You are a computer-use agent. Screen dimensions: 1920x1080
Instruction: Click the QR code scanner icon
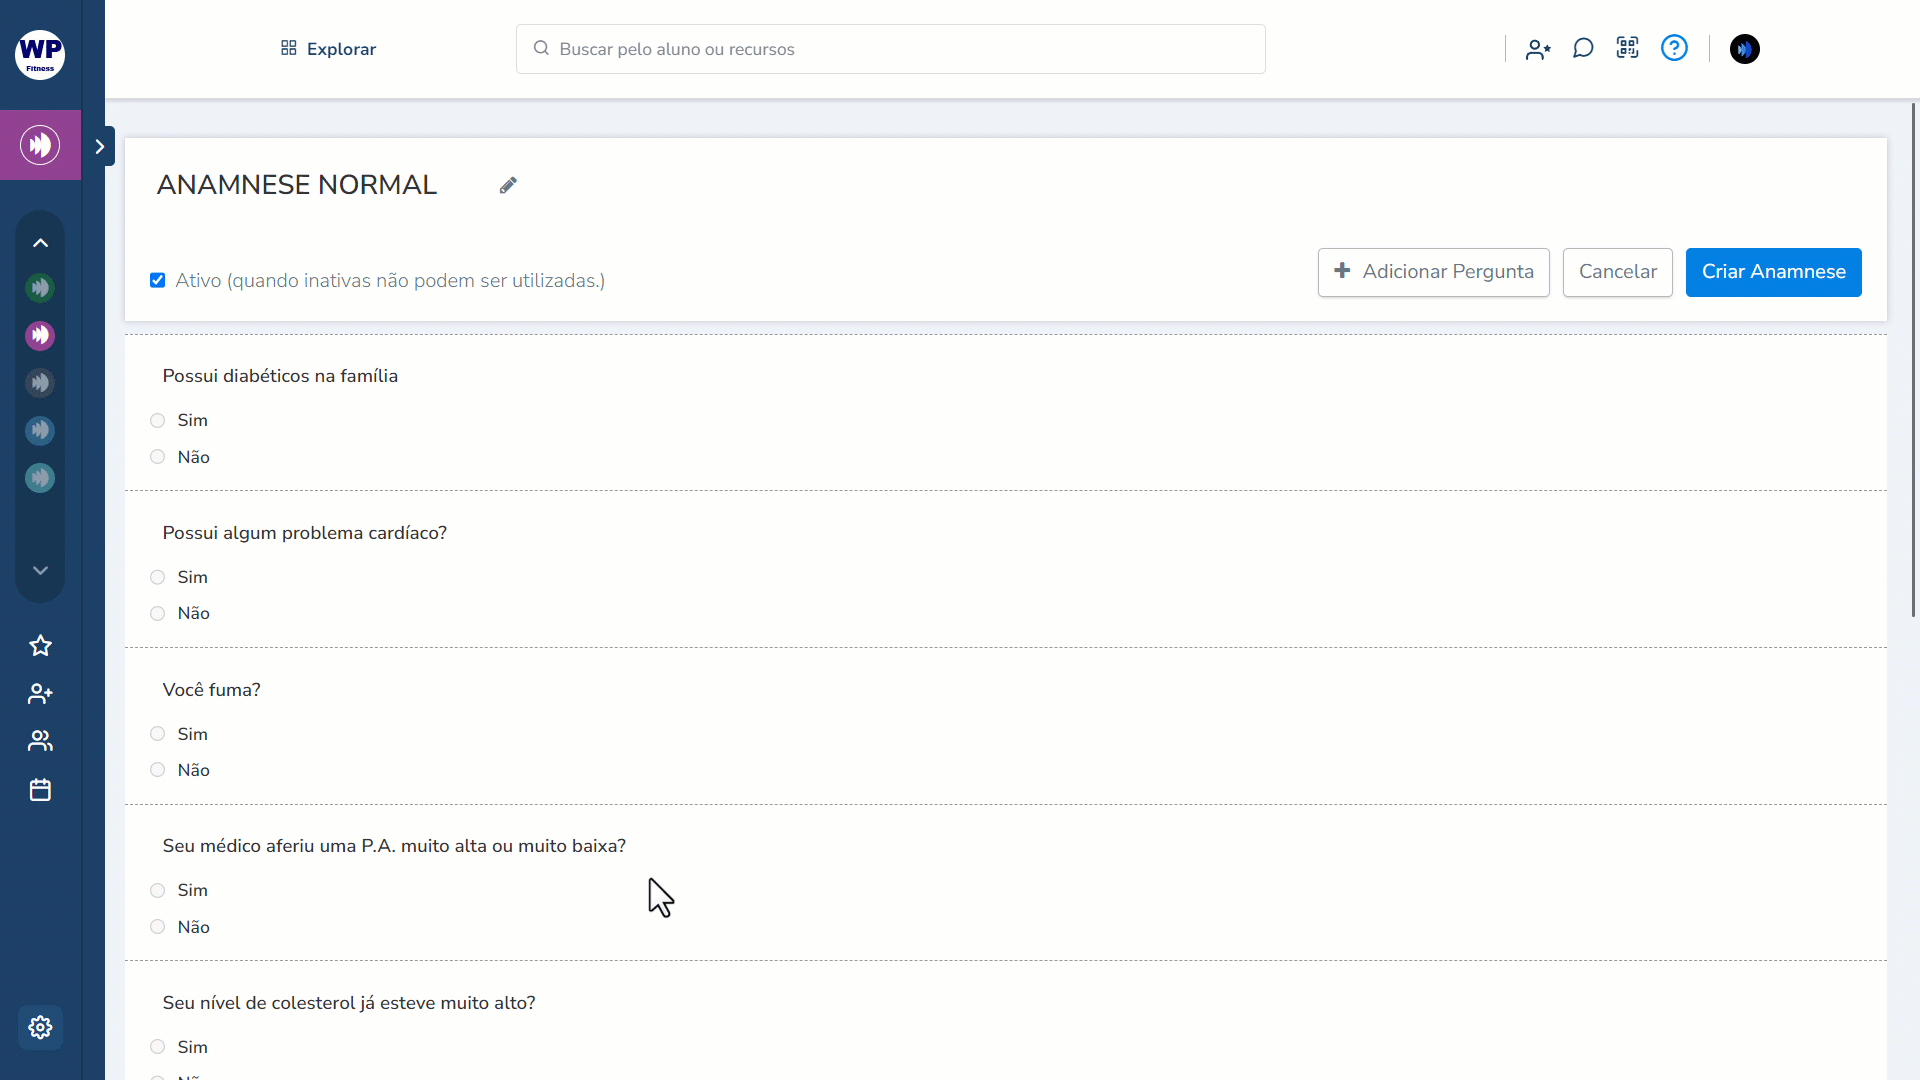[x=1628, y=48]
